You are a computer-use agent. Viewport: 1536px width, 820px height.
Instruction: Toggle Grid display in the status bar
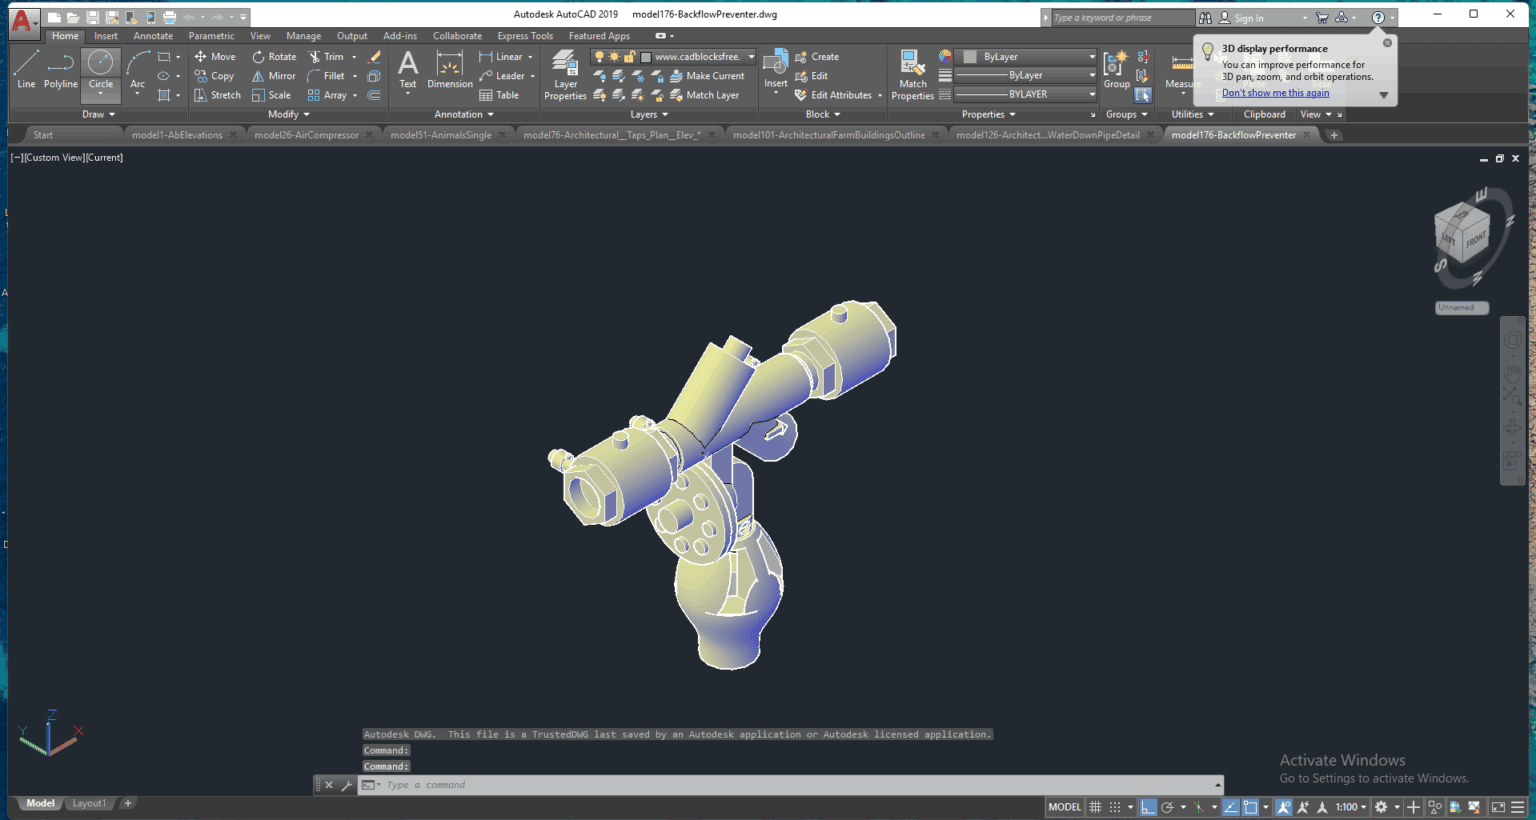tap(1095, 807)
